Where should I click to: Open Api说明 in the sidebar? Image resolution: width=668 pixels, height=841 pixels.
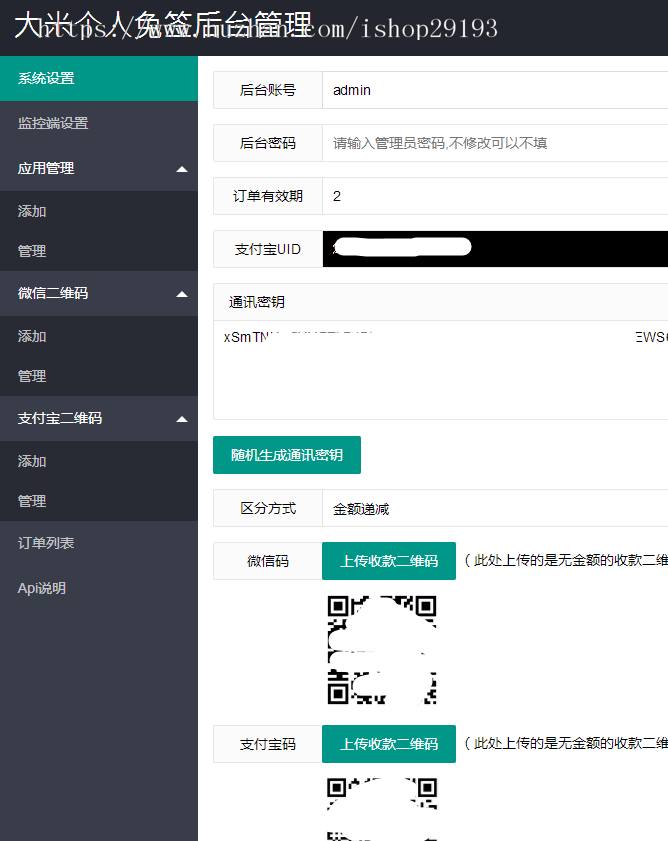(99, 588)
